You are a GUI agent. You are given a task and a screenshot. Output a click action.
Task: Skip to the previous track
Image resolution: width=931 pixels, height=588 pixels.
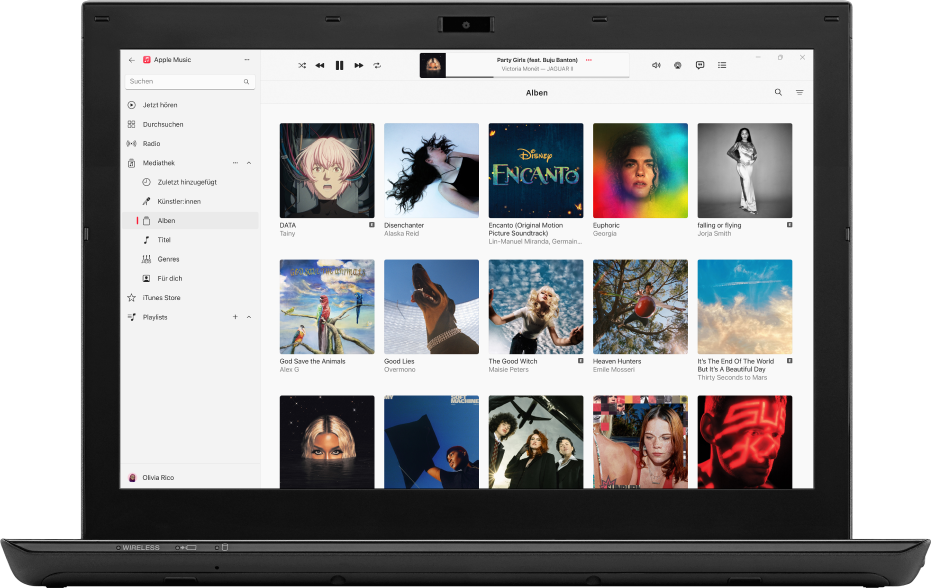pyautogui.click(x=320, y=65)
